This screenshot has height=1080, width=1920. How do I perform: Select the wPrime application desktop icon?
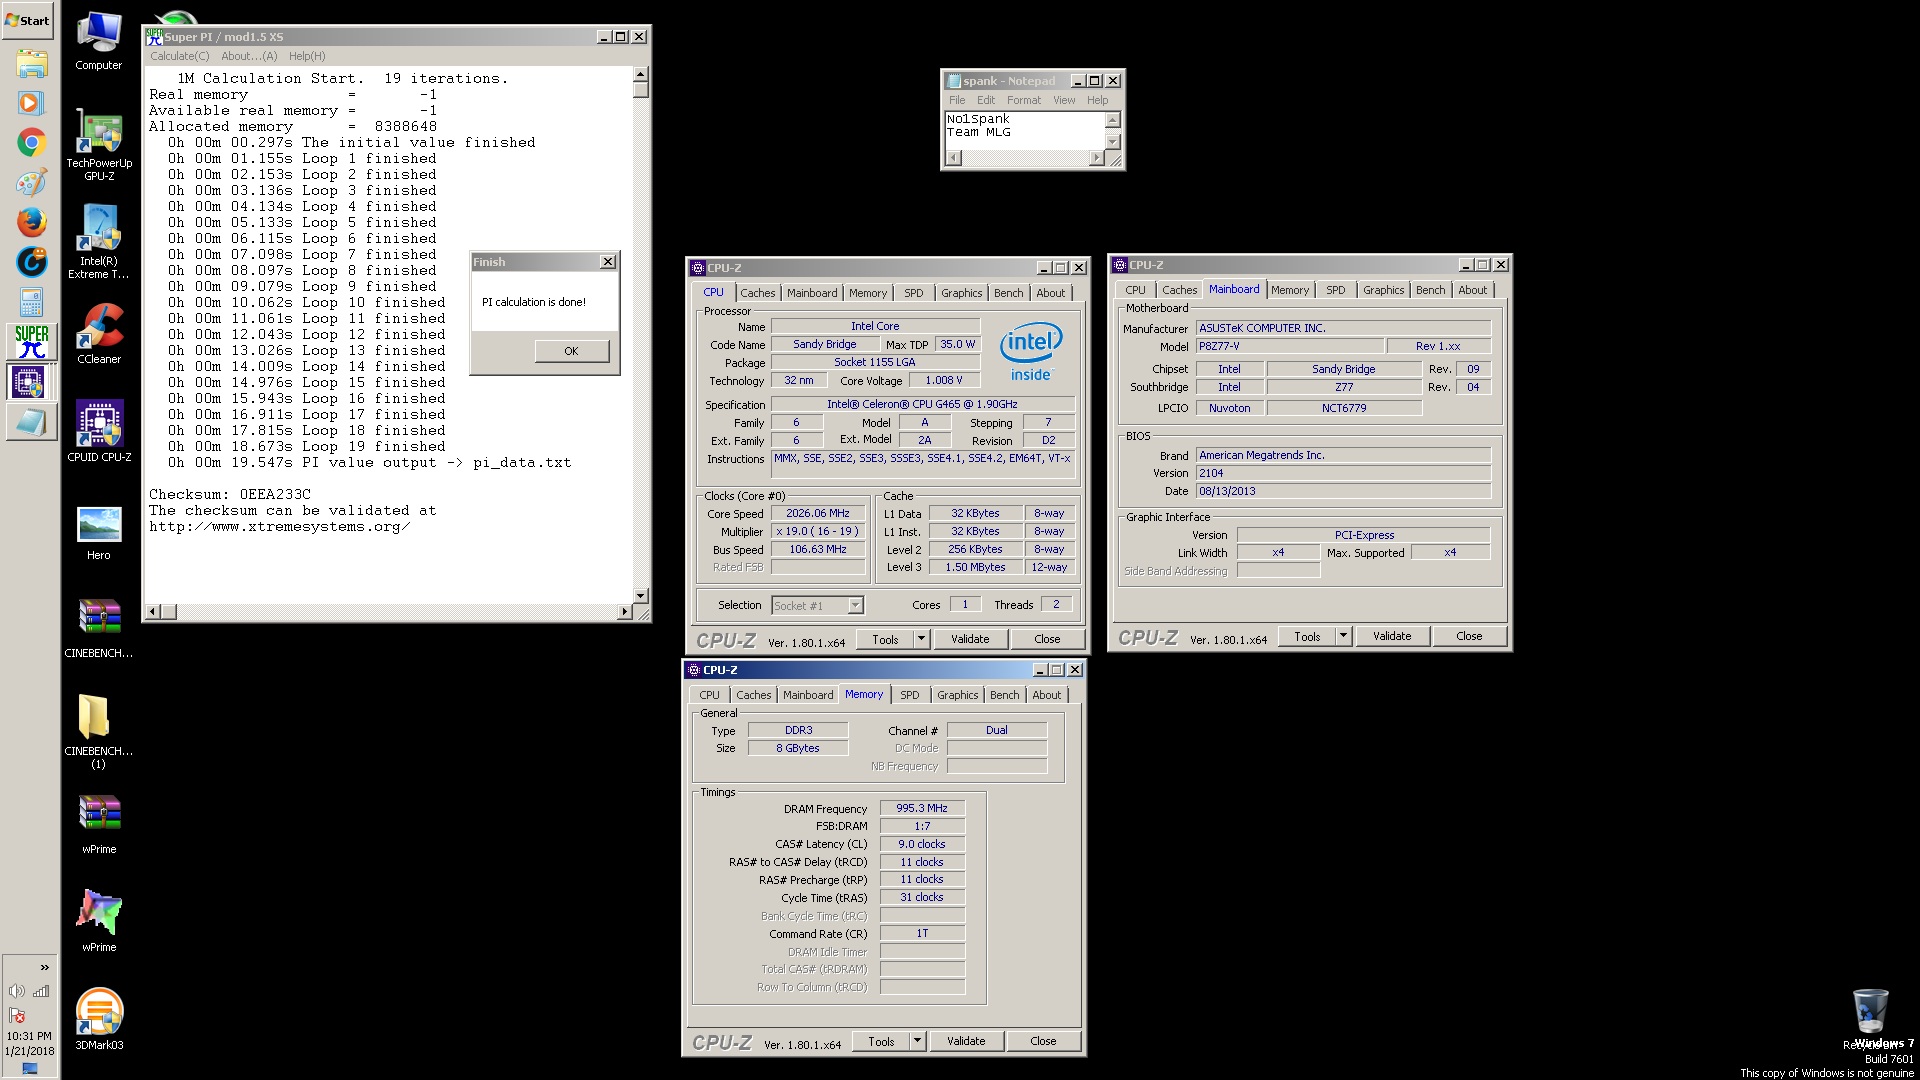[99, 920]
